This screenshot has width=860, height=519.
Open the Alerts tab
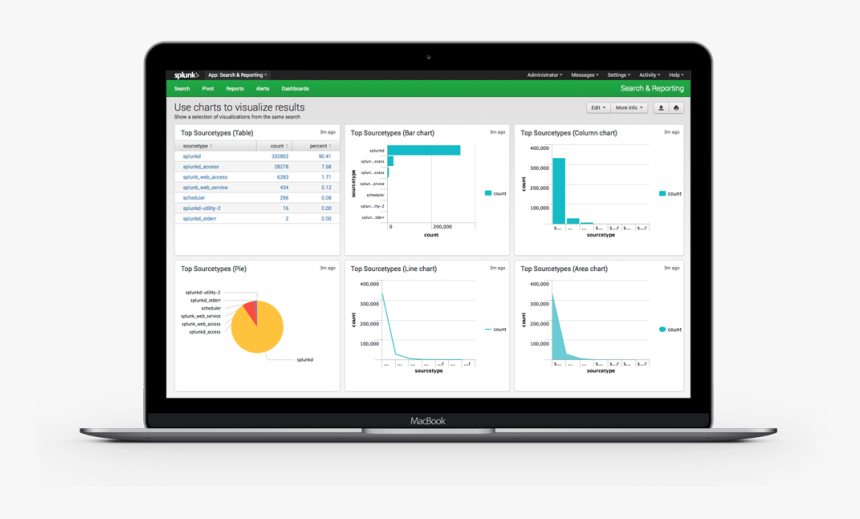point(263,89)
